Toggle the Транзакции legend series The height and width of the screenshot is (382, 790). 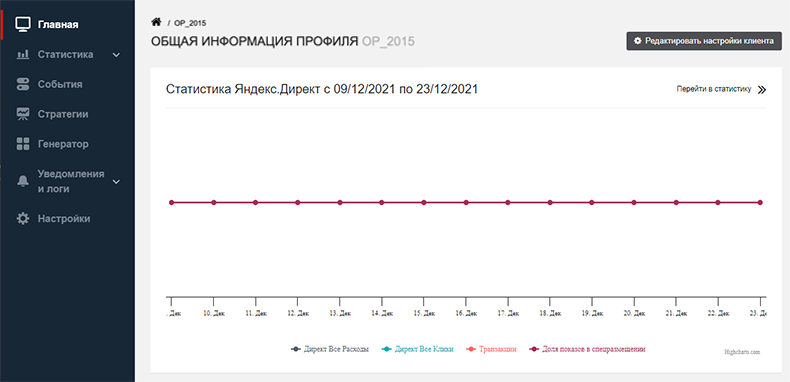pos(491,349)
